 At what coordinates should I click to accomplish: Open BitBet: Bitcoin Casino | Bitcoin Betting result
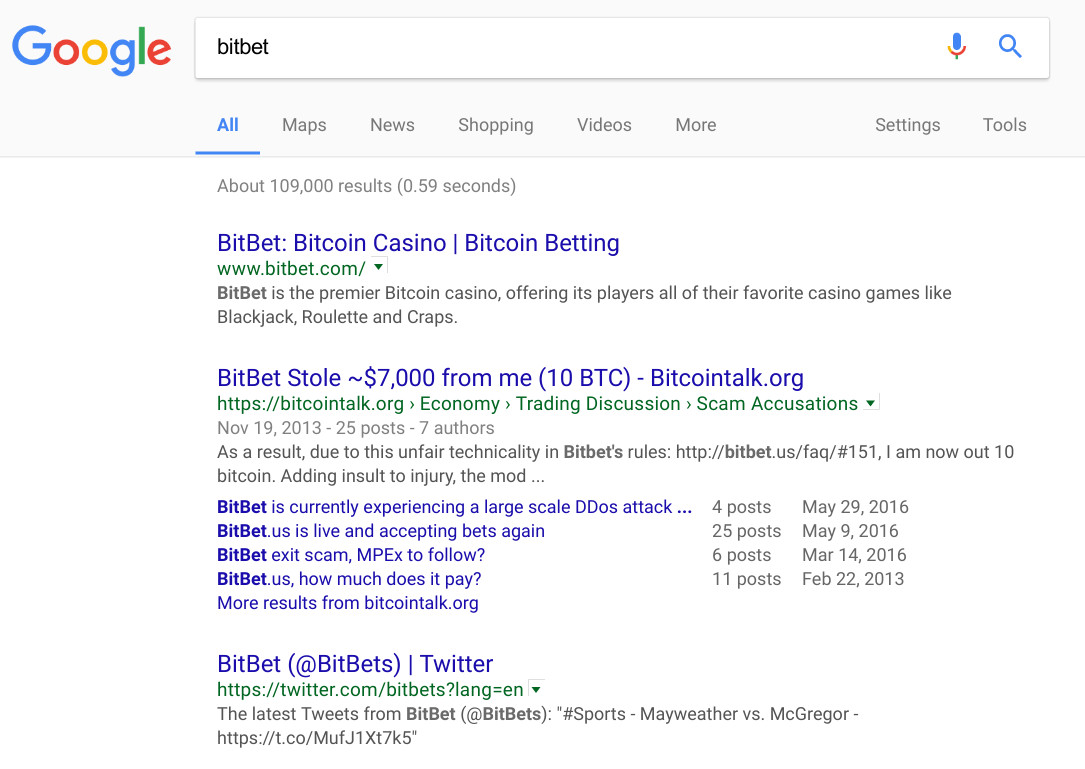[418, 243]
